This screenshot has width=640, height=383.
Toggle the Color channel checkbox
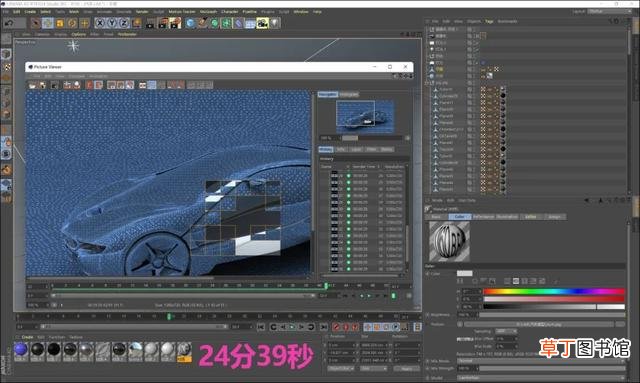[x=428, y=274]
